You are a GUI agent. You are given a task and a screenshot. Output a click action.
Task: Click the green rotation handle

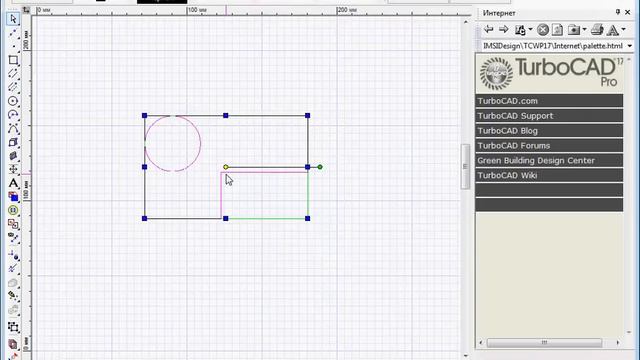[320, 167]
